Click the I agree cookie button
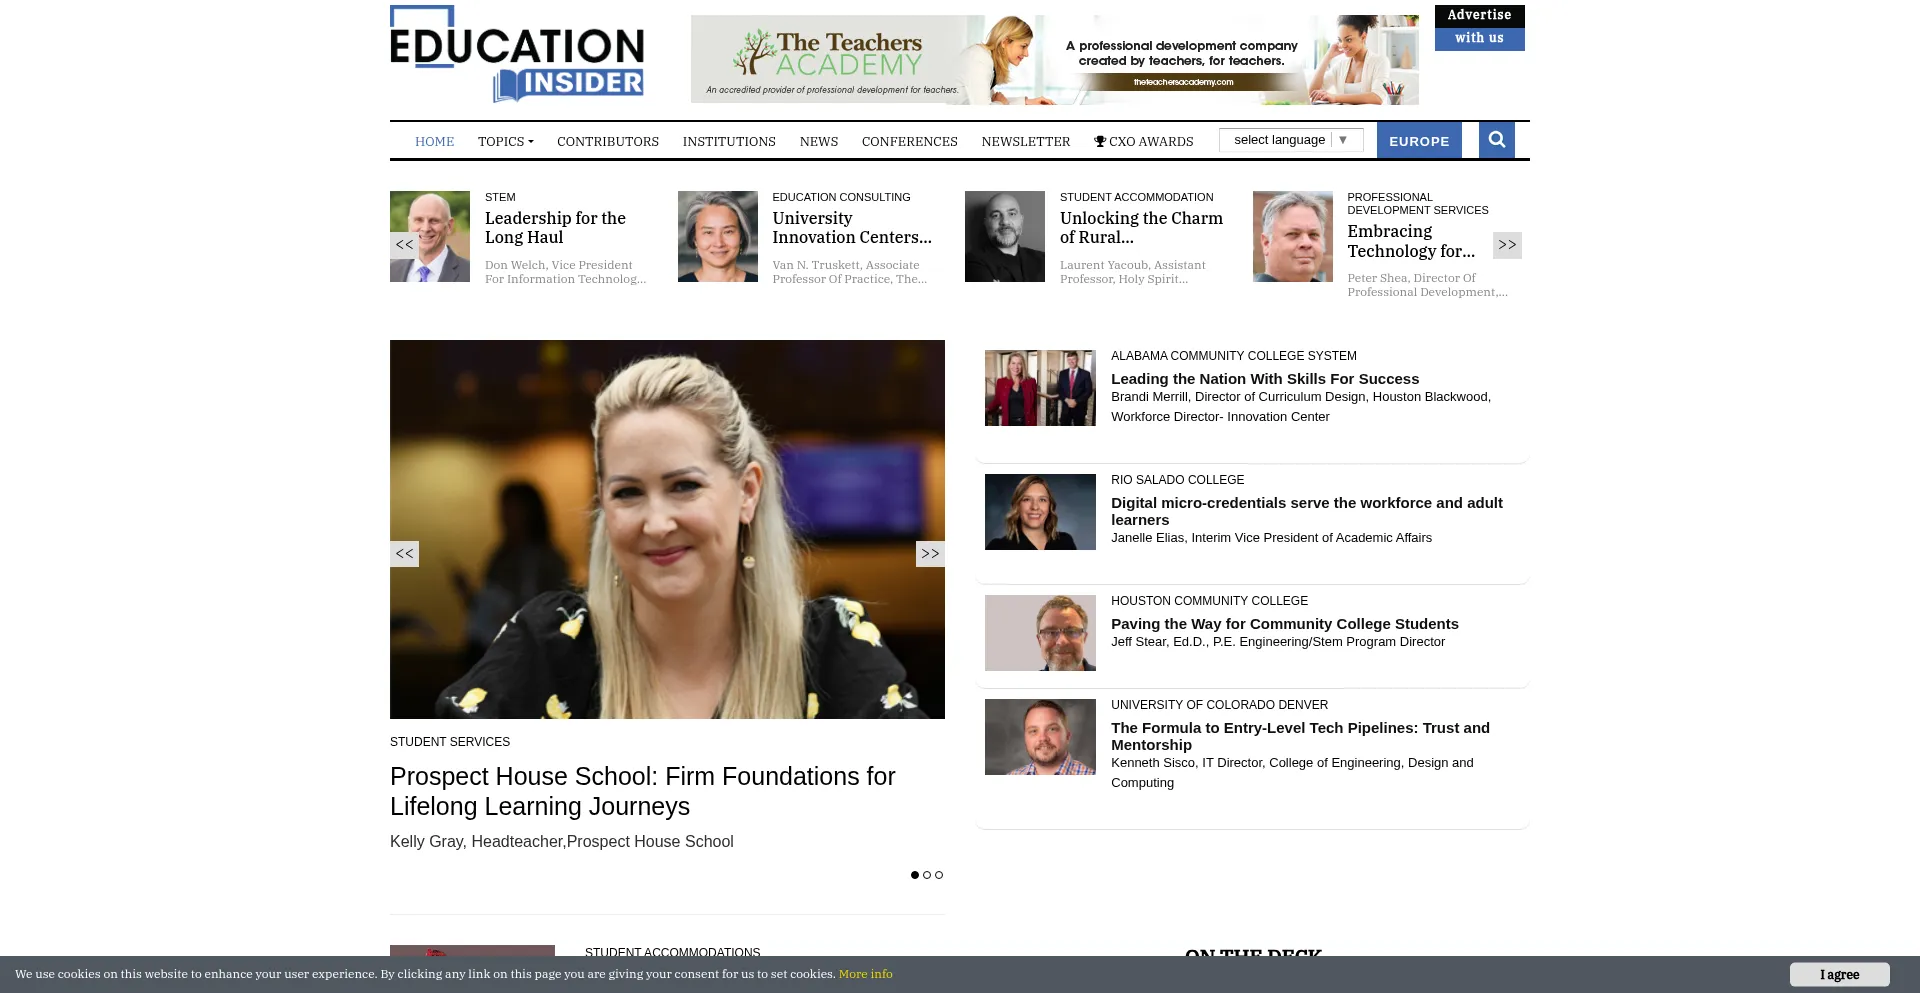Screen dimensions: 1920x993 point(1839,974)
